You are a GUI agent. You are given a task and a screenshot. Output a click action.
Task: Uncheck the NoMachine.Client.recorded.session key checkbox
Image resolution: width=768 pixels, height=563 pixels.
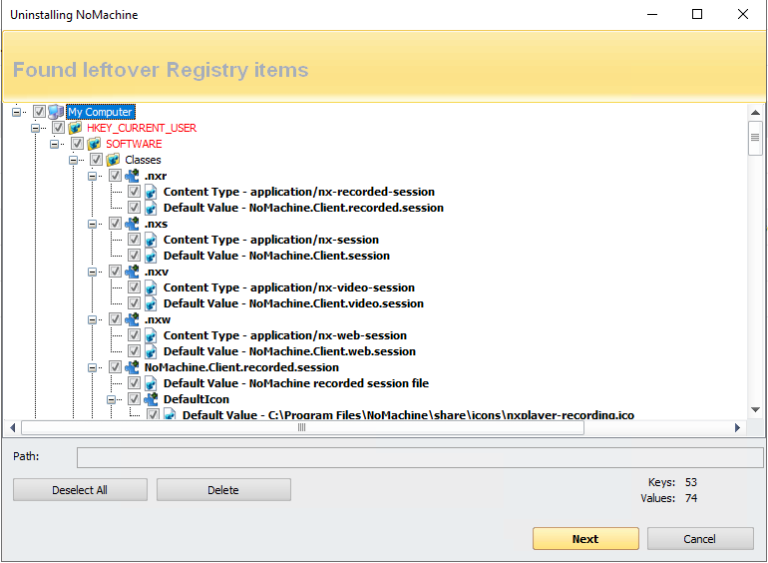pyautogui.click(x=115, y=367)
